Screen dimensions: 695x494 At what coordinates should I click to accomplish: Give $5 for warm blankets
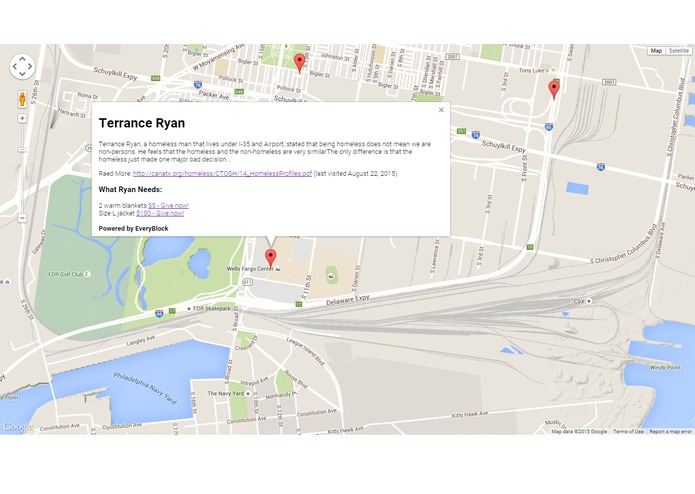(168, 206)
